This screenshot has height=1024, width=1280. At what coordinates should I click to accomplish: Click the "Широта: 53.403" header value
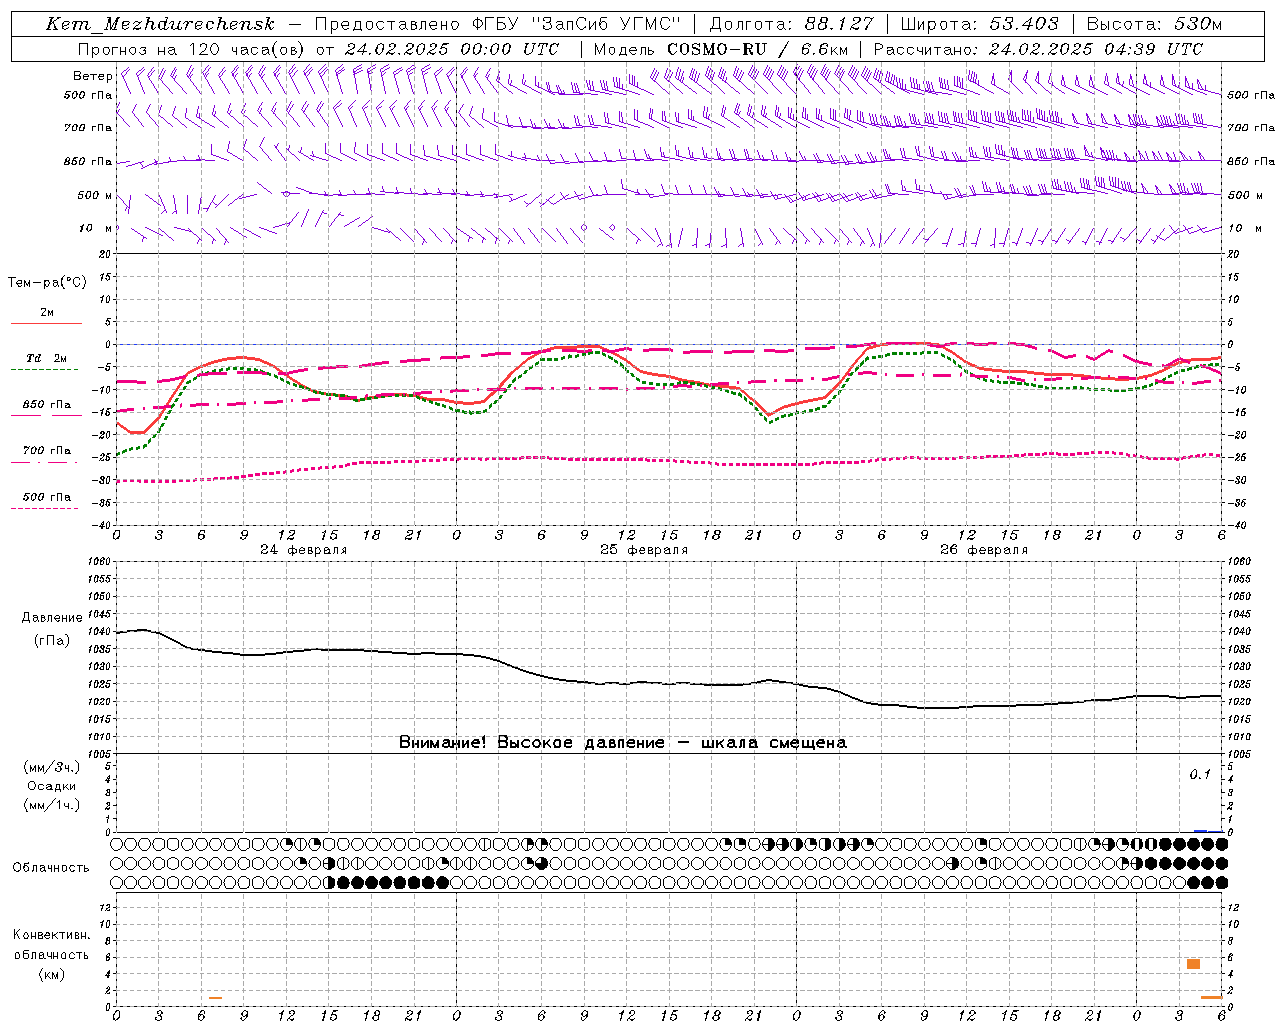[979, 24]
